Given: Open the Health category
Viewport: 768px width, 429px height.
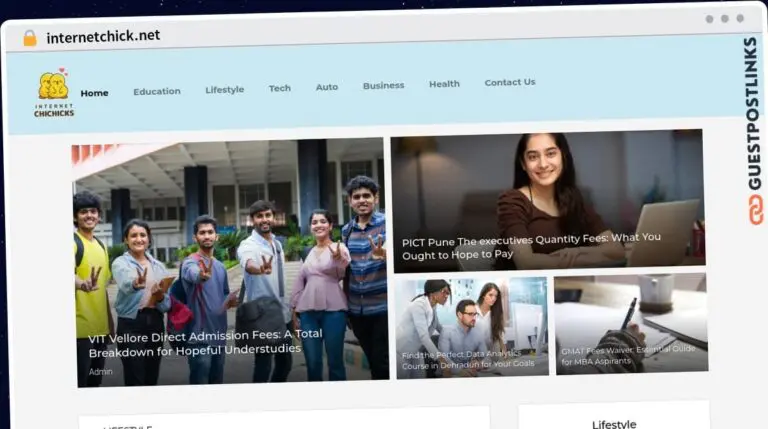Looking at the screenshot, I should [x=444, y=84].
